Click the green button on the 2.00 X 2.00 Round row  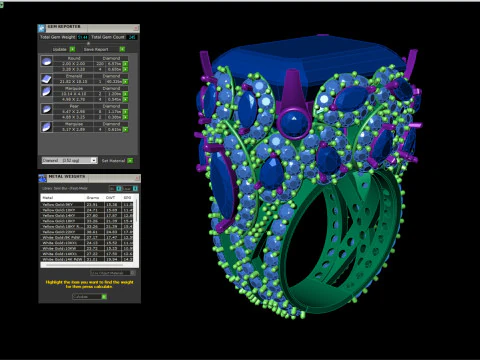click(x=125, y=64)
